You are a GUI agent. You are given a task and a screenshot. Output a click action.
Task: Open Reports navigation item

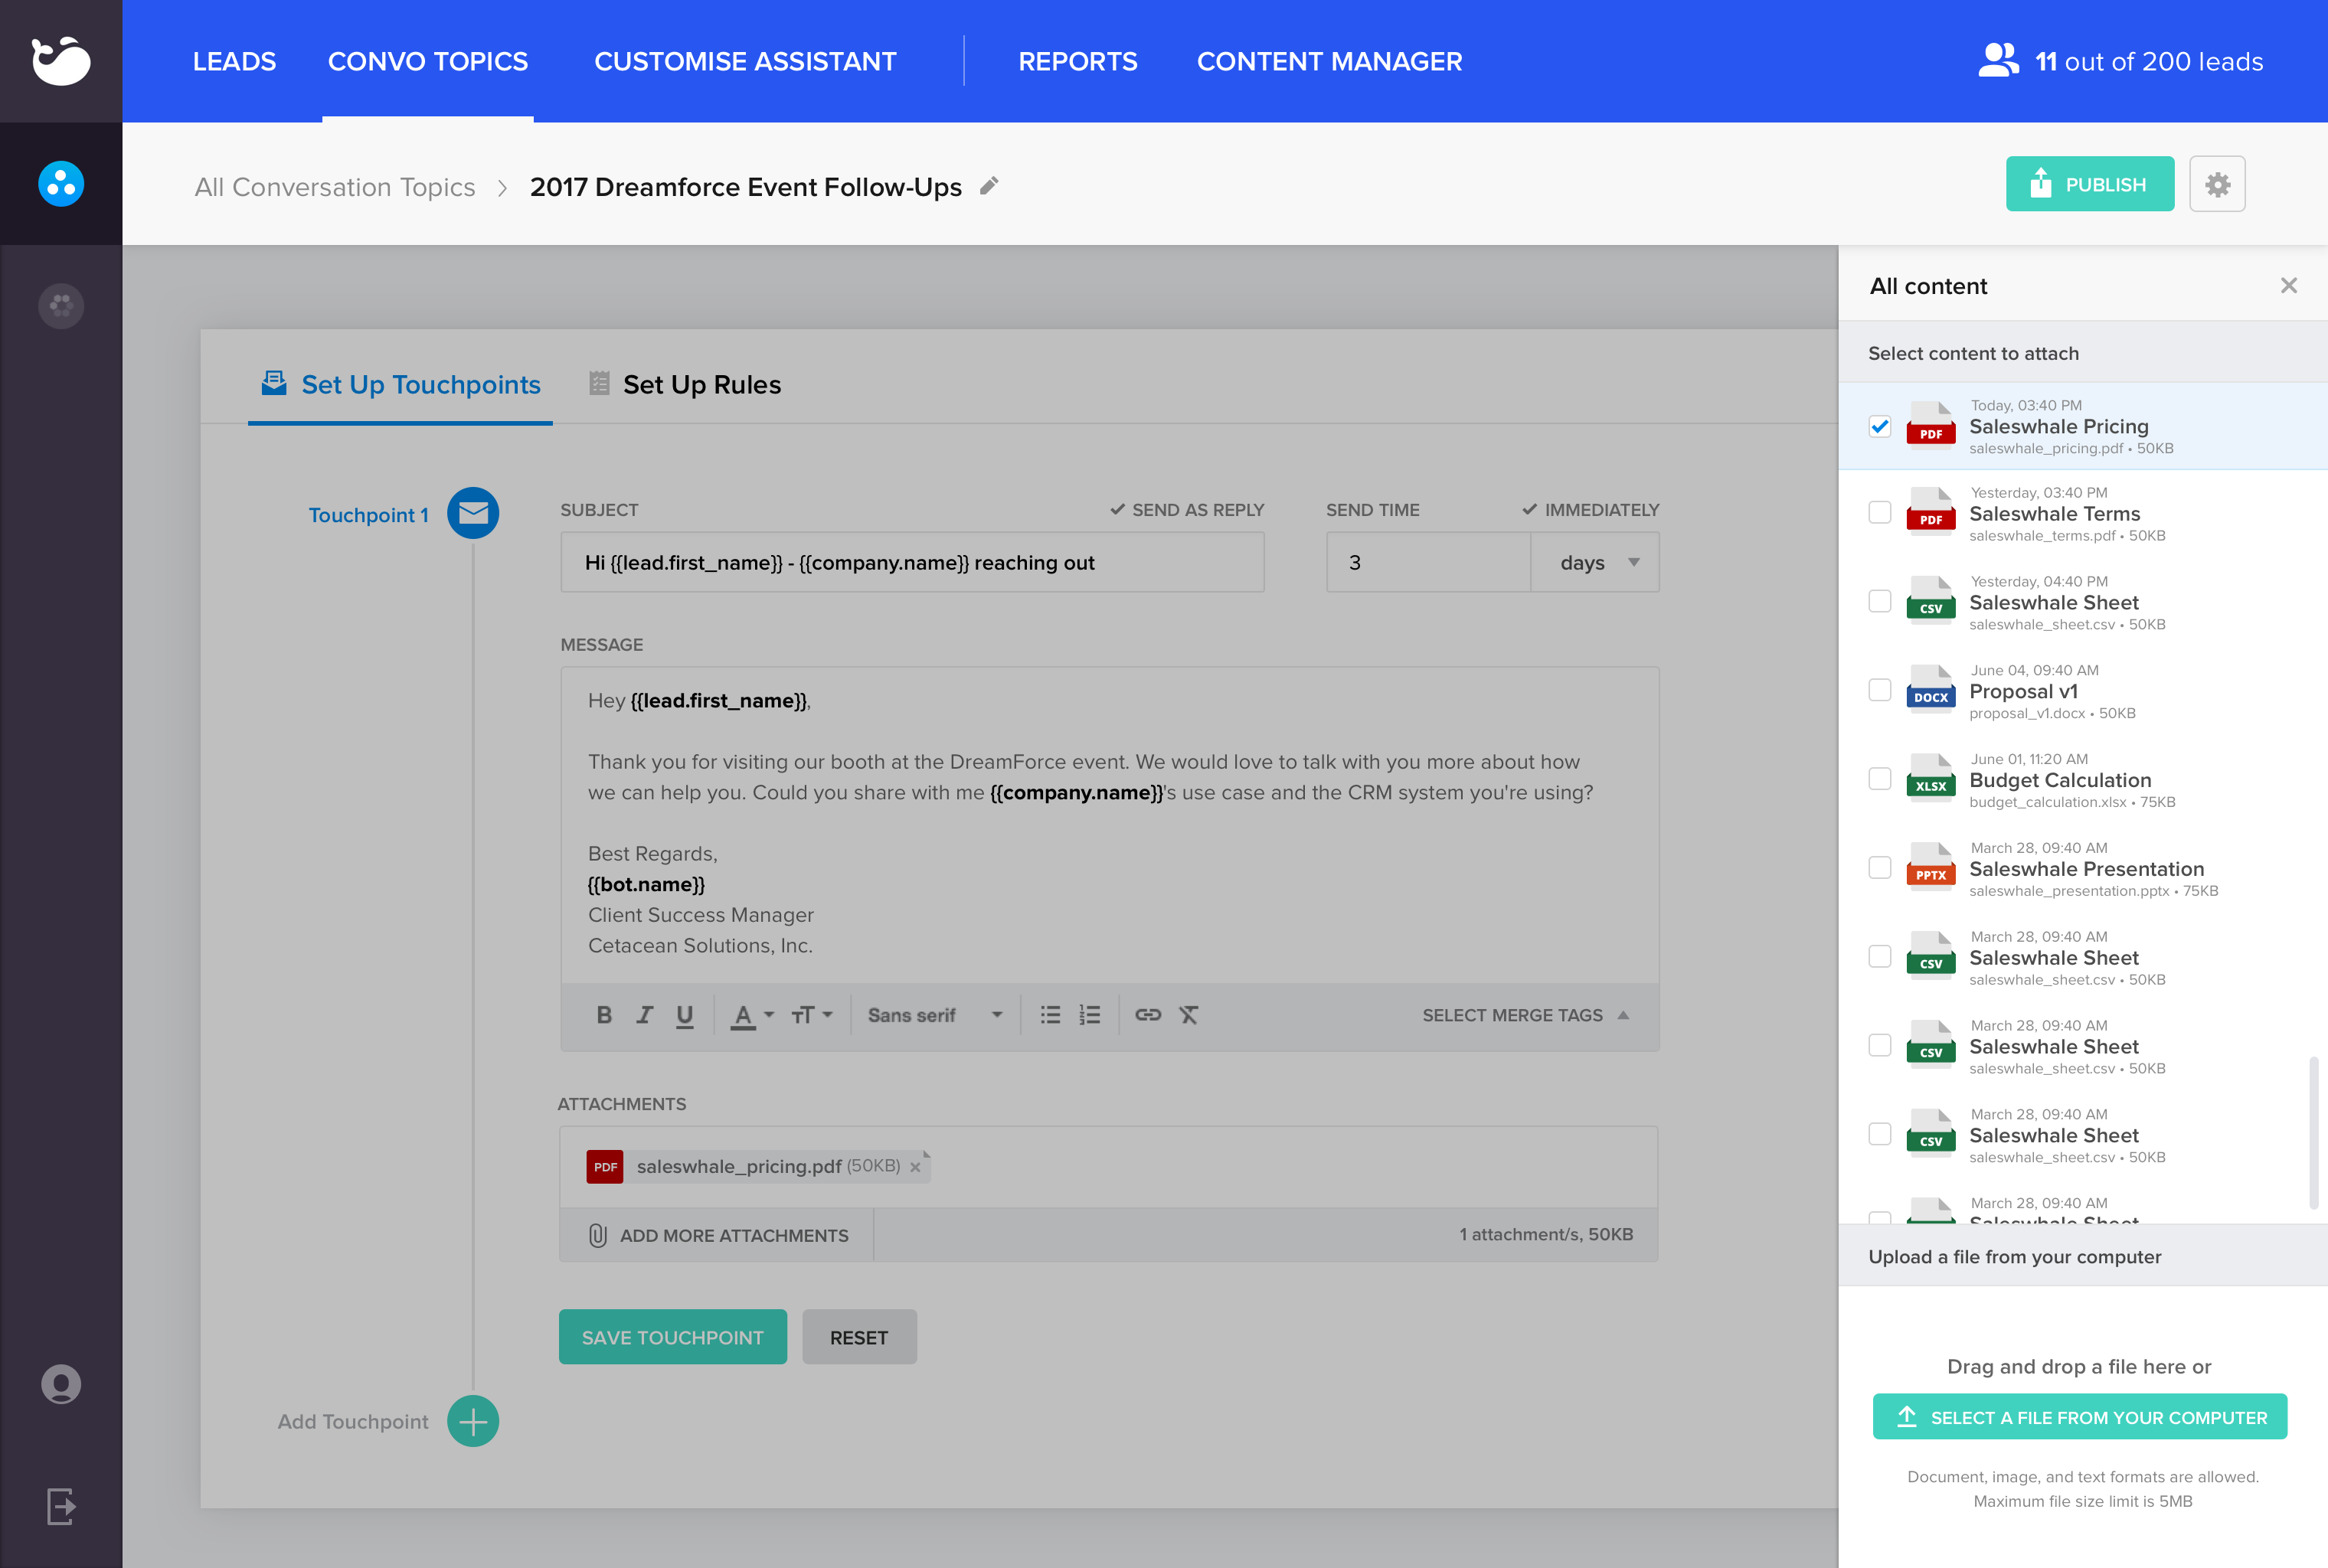pyautogui.click(x=1078, y=61)
